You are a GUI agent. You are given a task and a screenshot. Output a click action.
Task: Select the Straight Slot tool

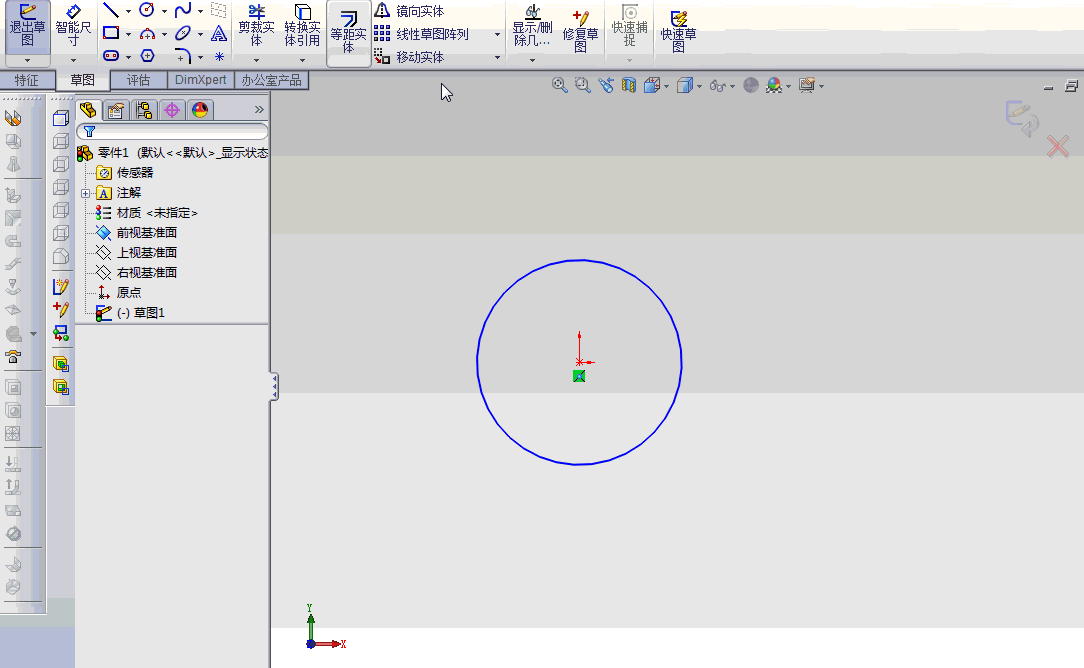tap(111, 56)
